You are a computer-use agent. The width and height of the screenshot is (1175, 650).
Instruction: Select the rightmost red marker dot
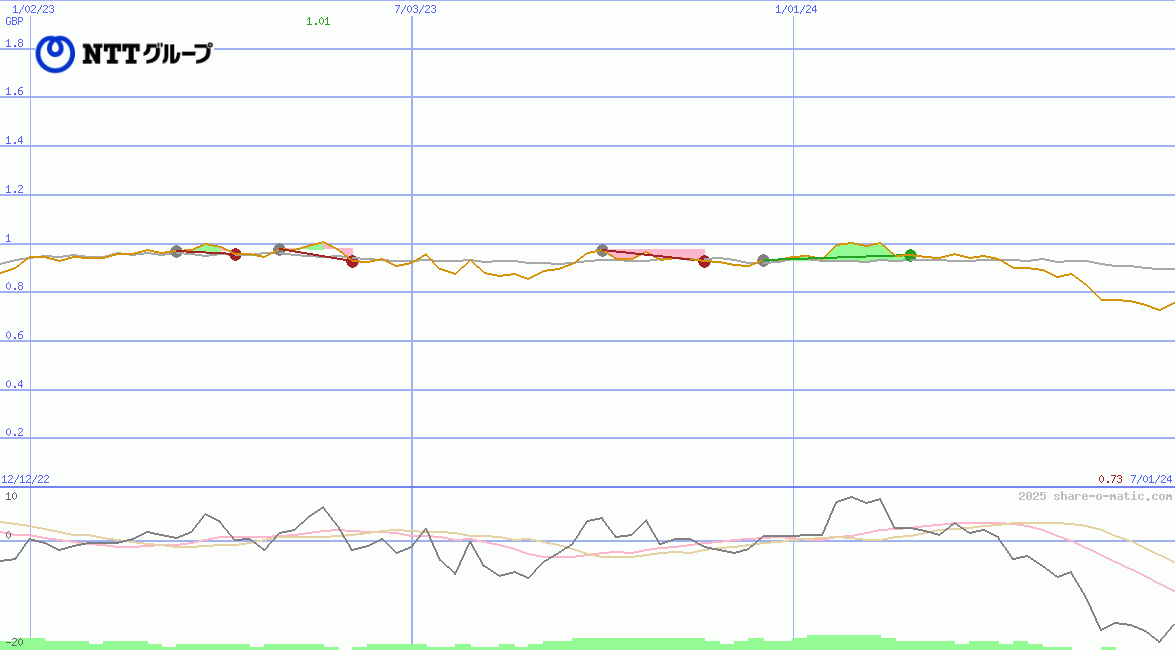click(x=704, y=261)
